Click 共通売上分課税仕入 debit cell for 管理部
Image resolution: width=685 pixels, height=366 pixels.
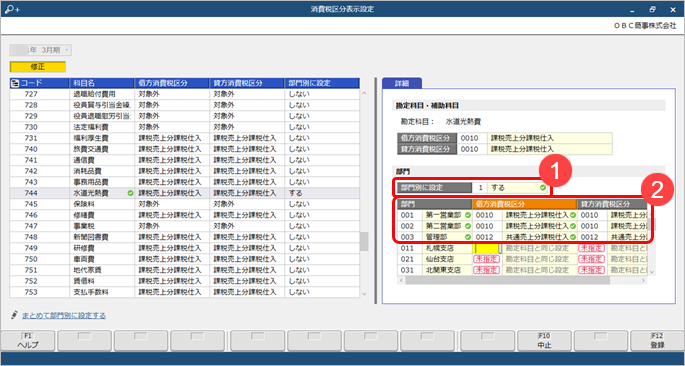[540, 237]
